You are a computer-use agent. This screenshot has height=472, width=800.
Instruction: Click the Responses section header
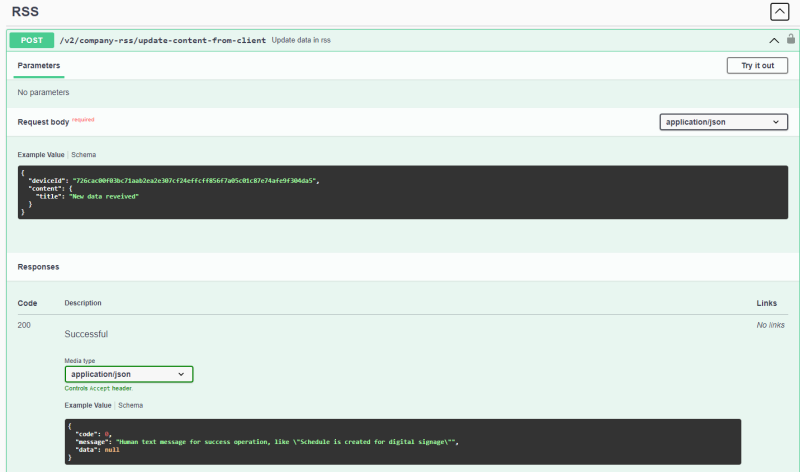coord(38,267)
